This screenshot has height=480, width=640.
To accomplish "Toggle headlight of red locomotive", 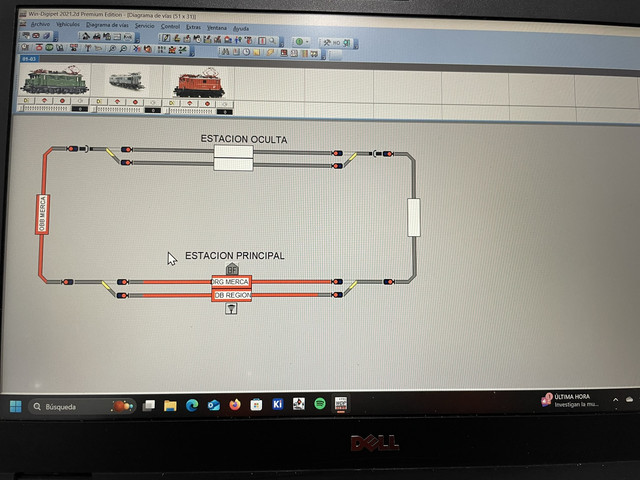I will pos(171,103).
